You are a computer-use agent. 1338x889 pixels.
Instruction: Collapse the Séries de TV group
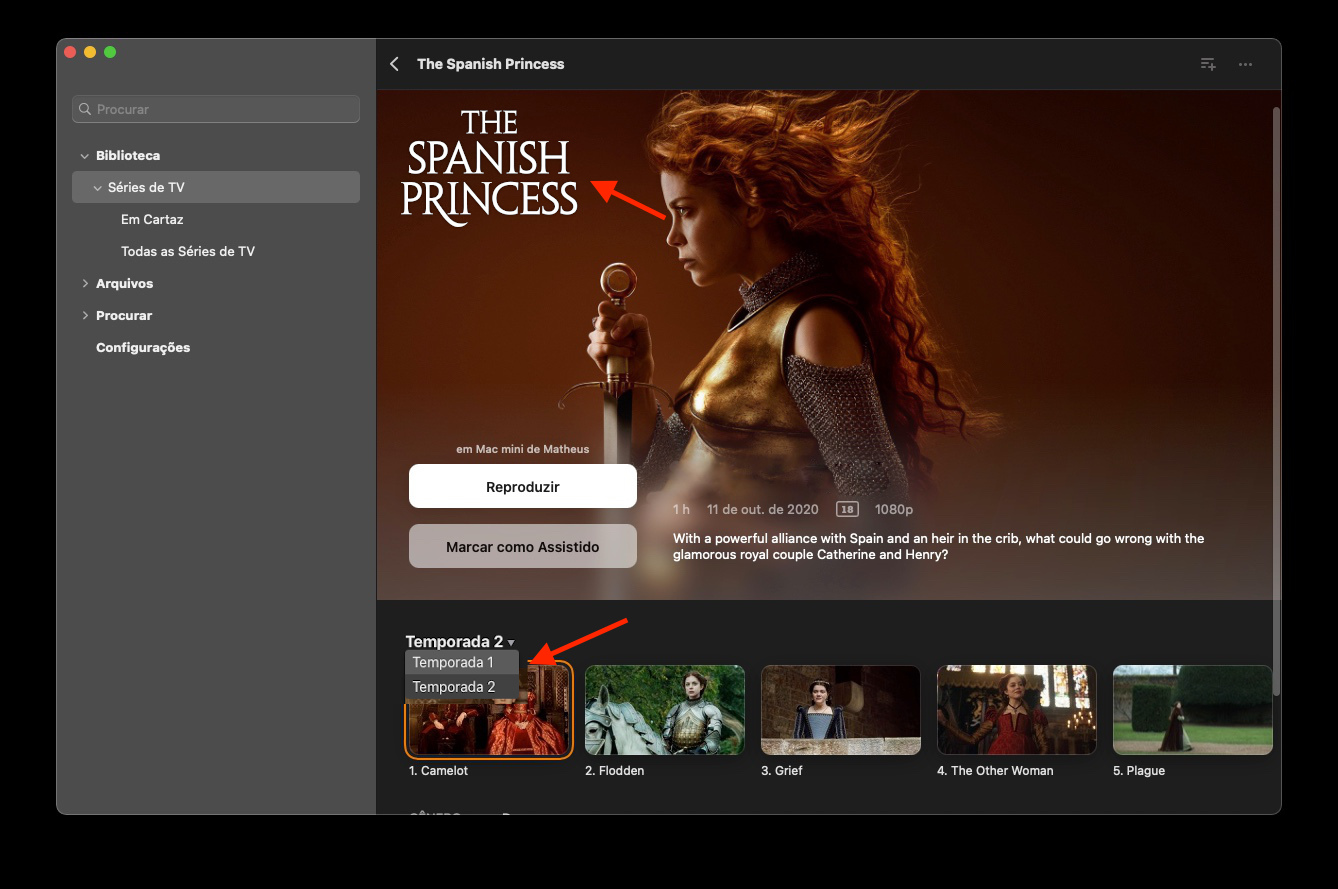point(98,188)
